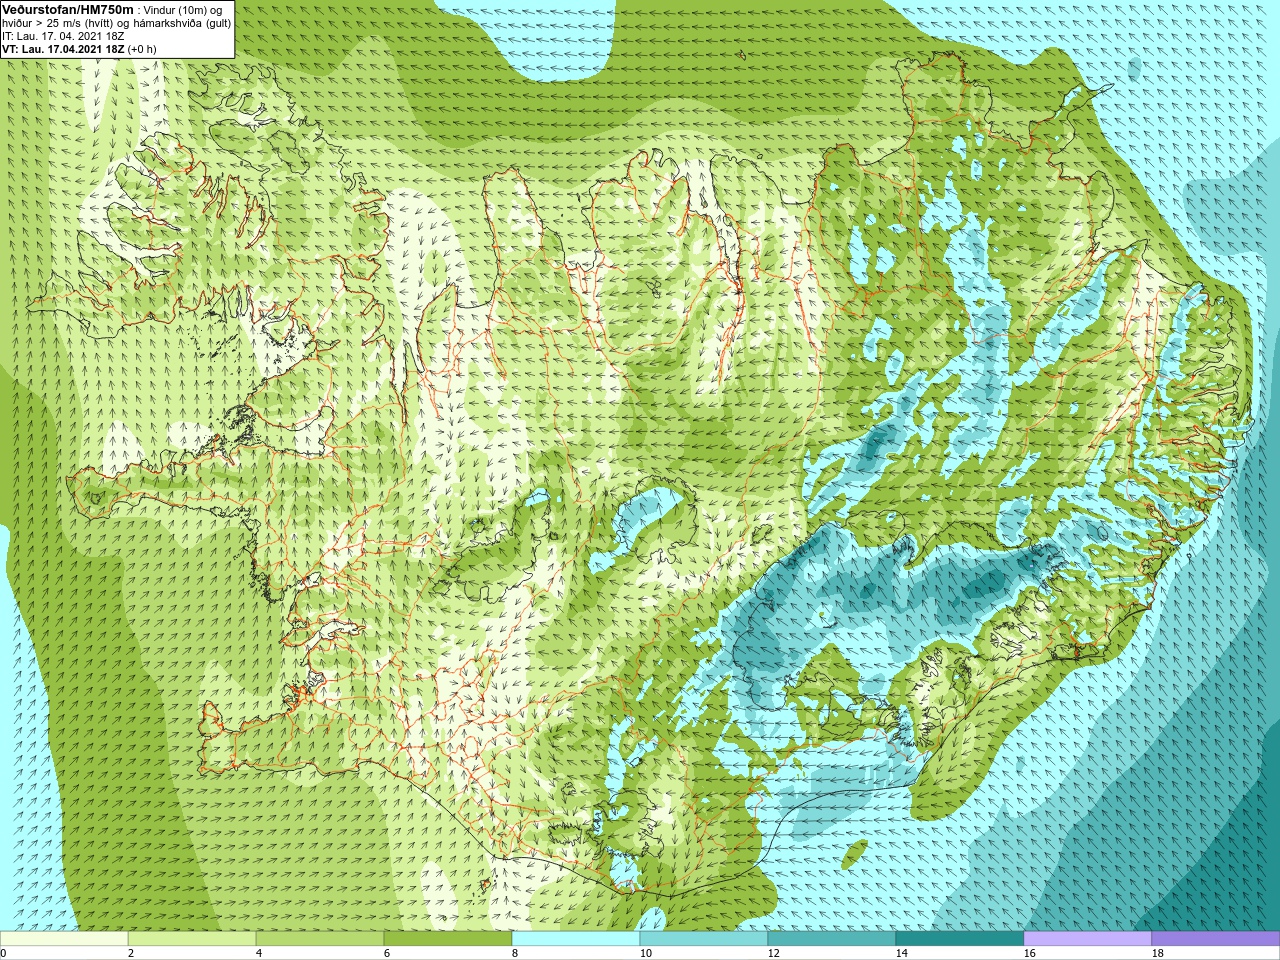Pick the 10–12 m/s turquoise legend swatch

click(x=704, y=939)
